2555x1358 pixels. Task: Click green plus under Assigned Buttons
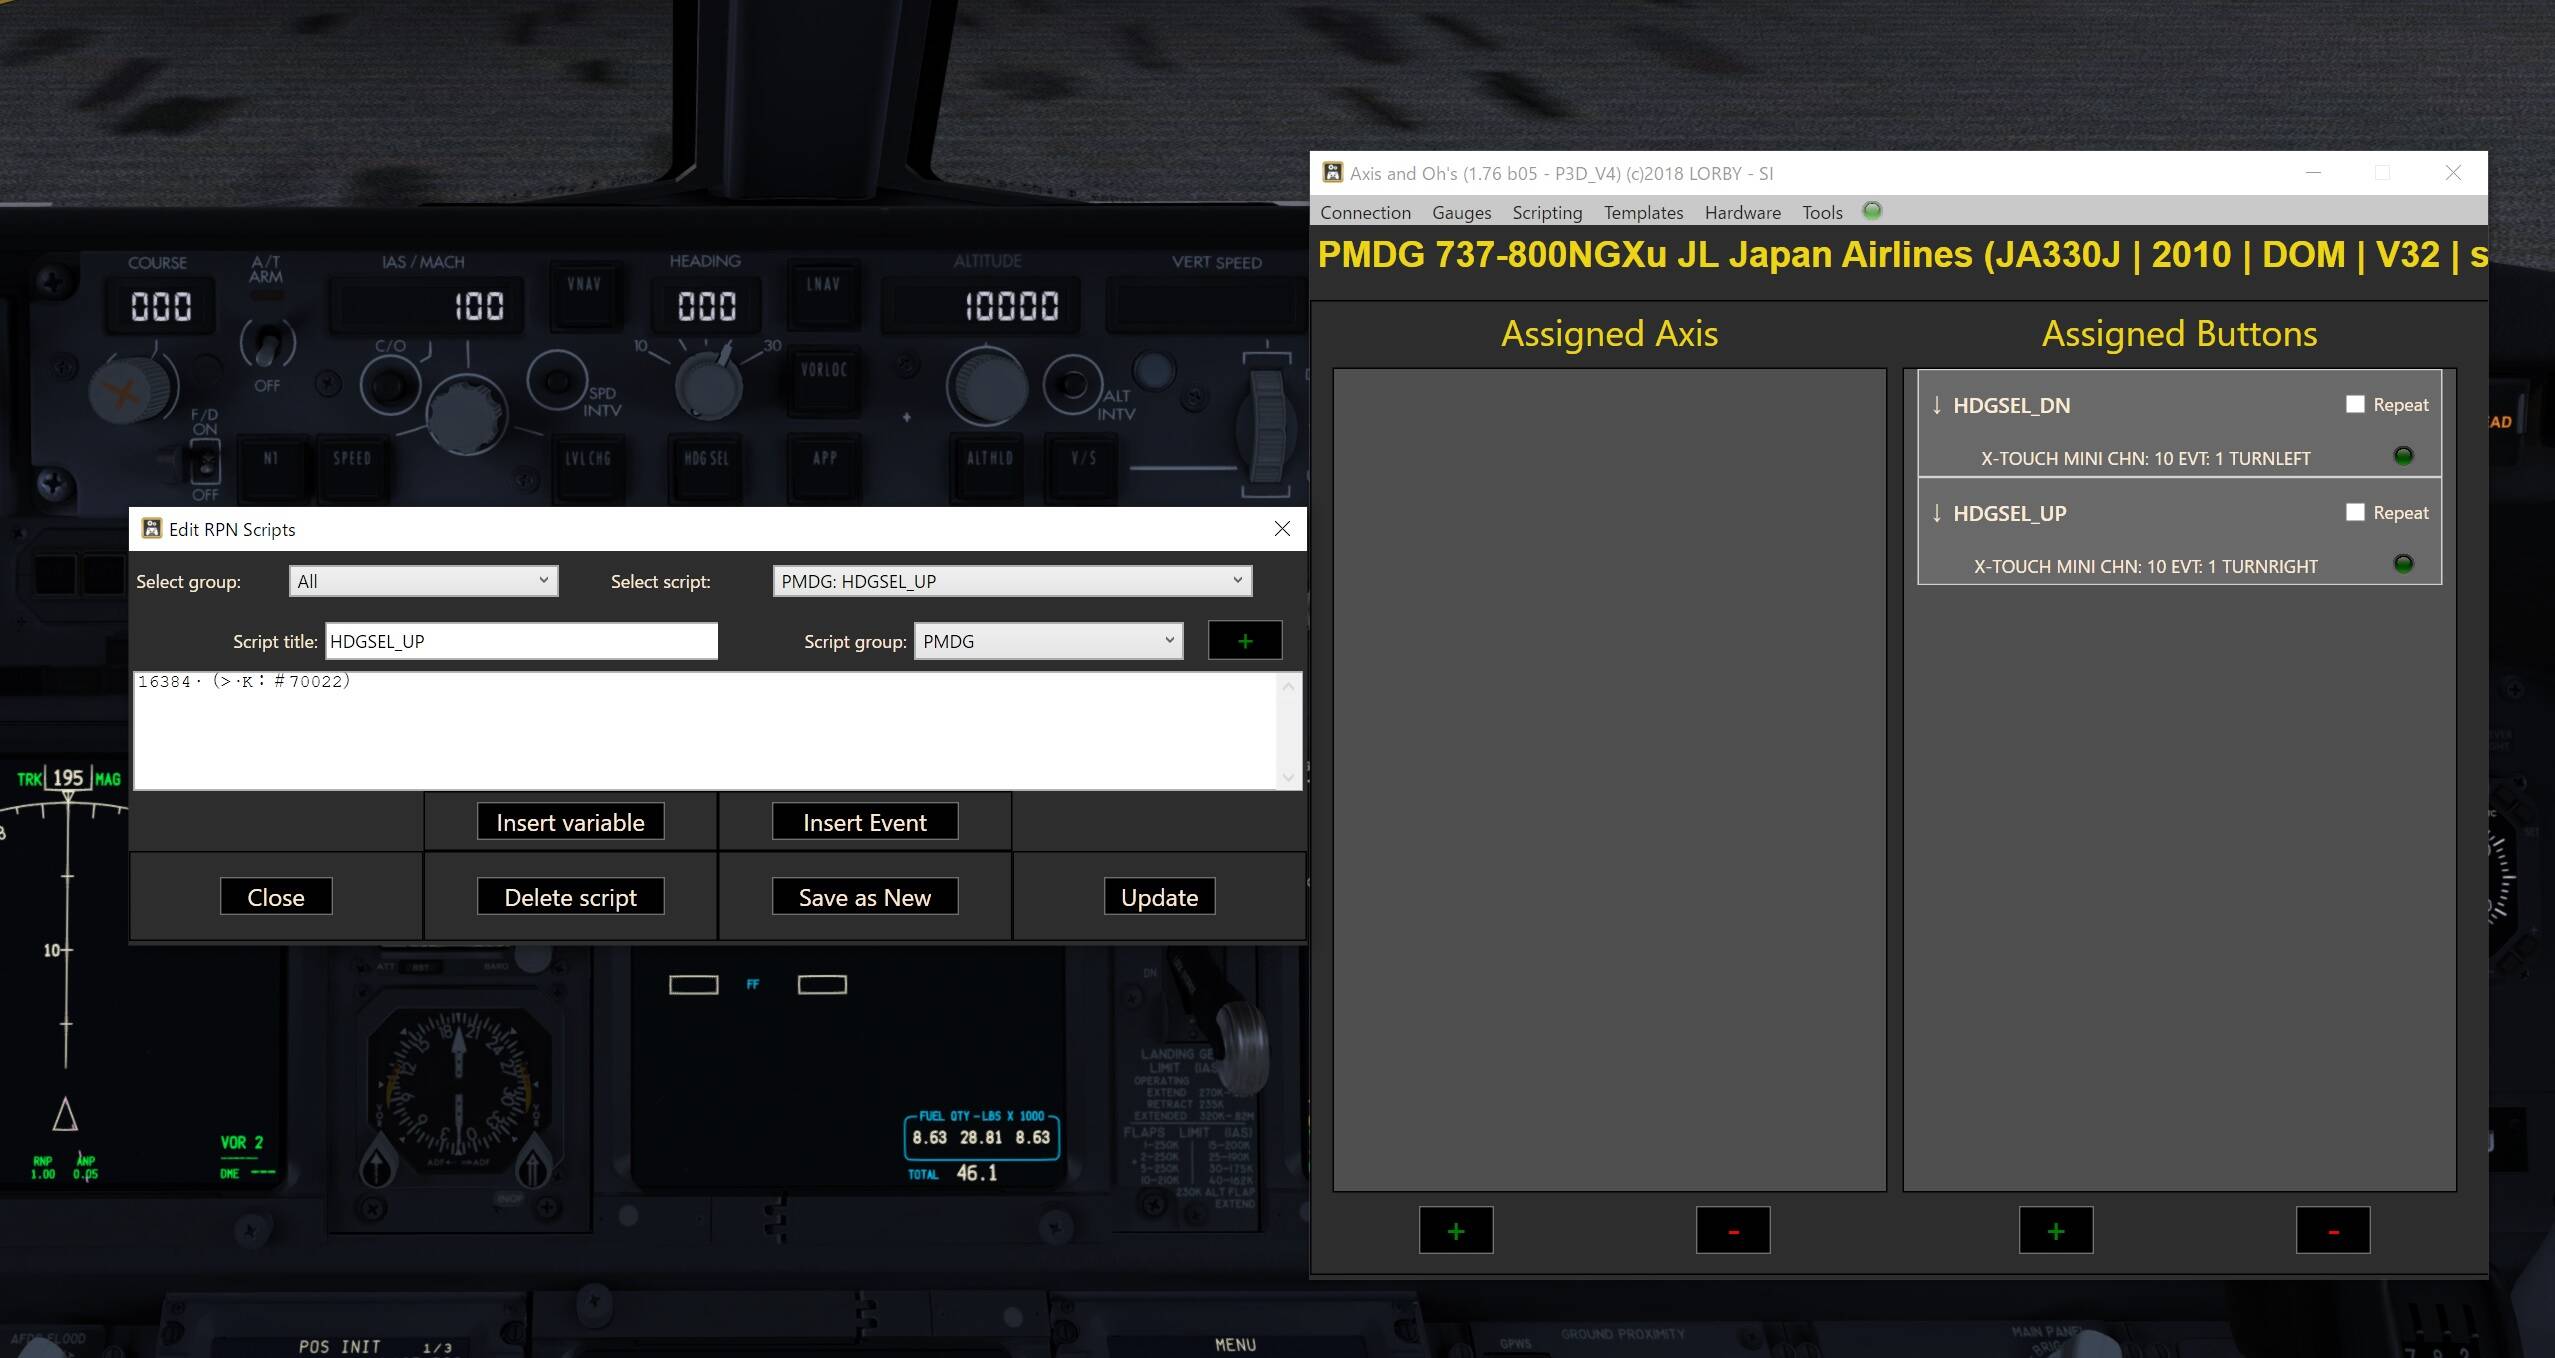point(2055,1230)
